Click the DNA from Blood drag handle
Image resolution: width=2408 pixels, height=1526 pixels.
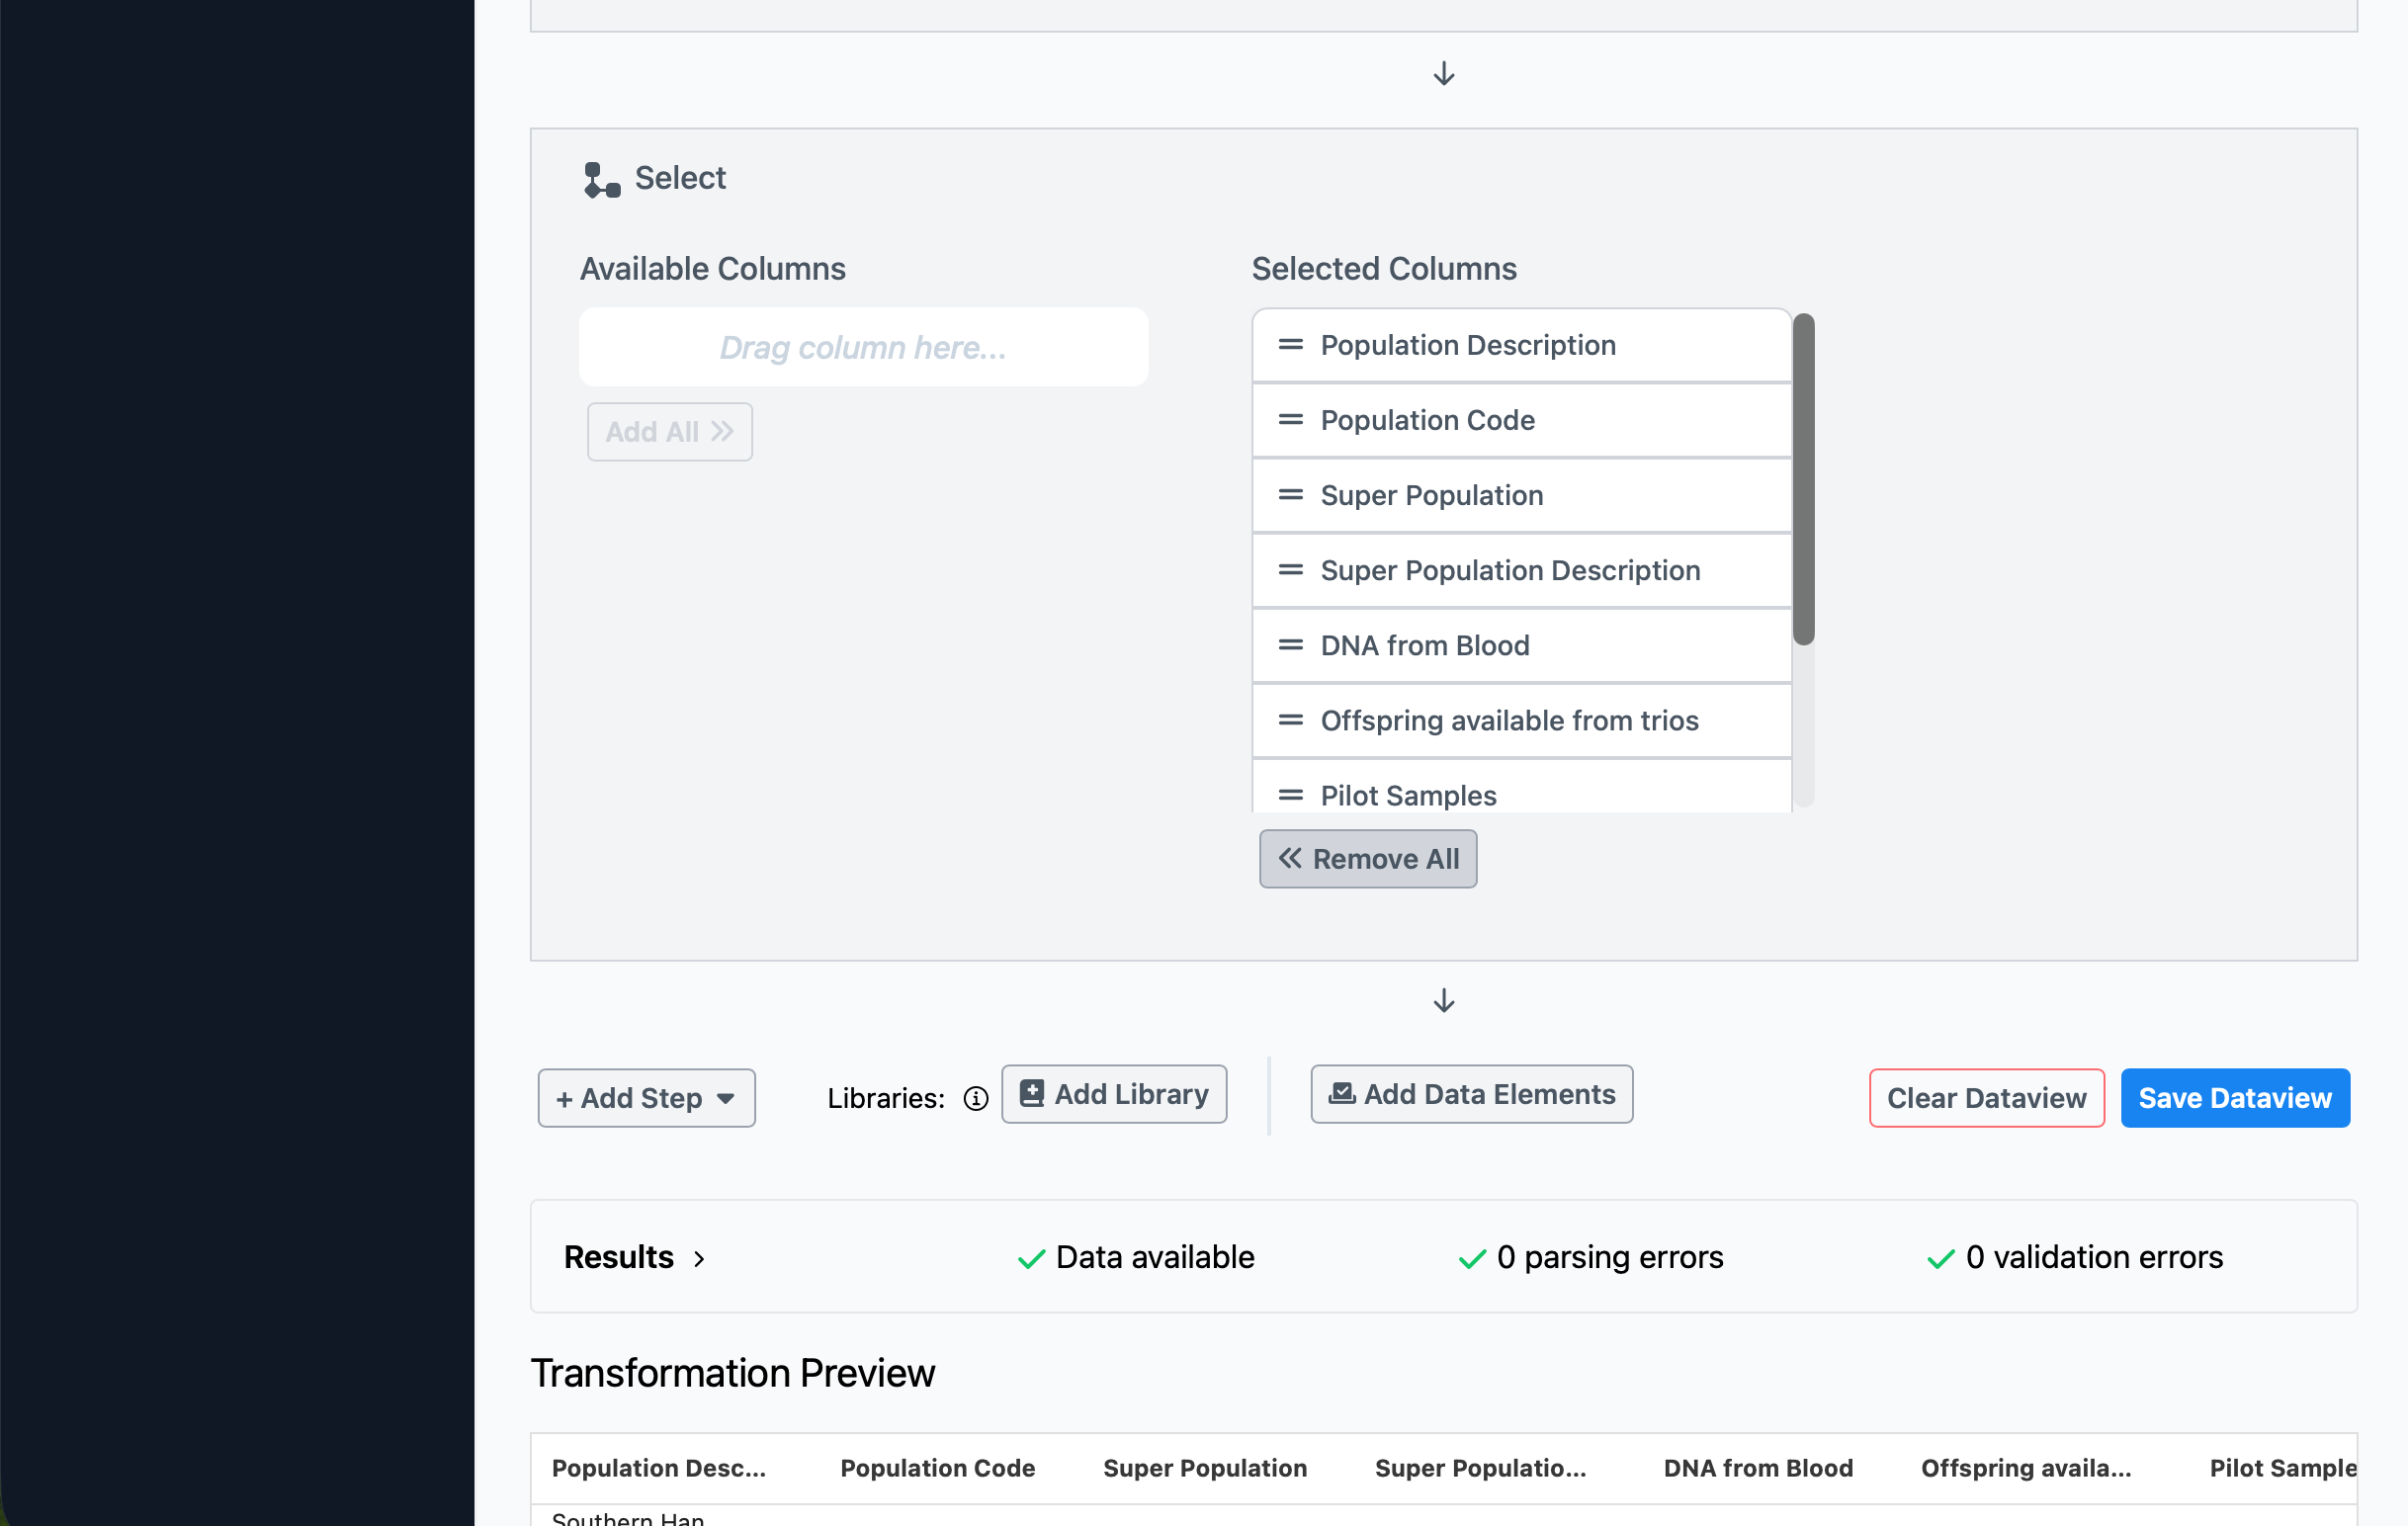1290,645
